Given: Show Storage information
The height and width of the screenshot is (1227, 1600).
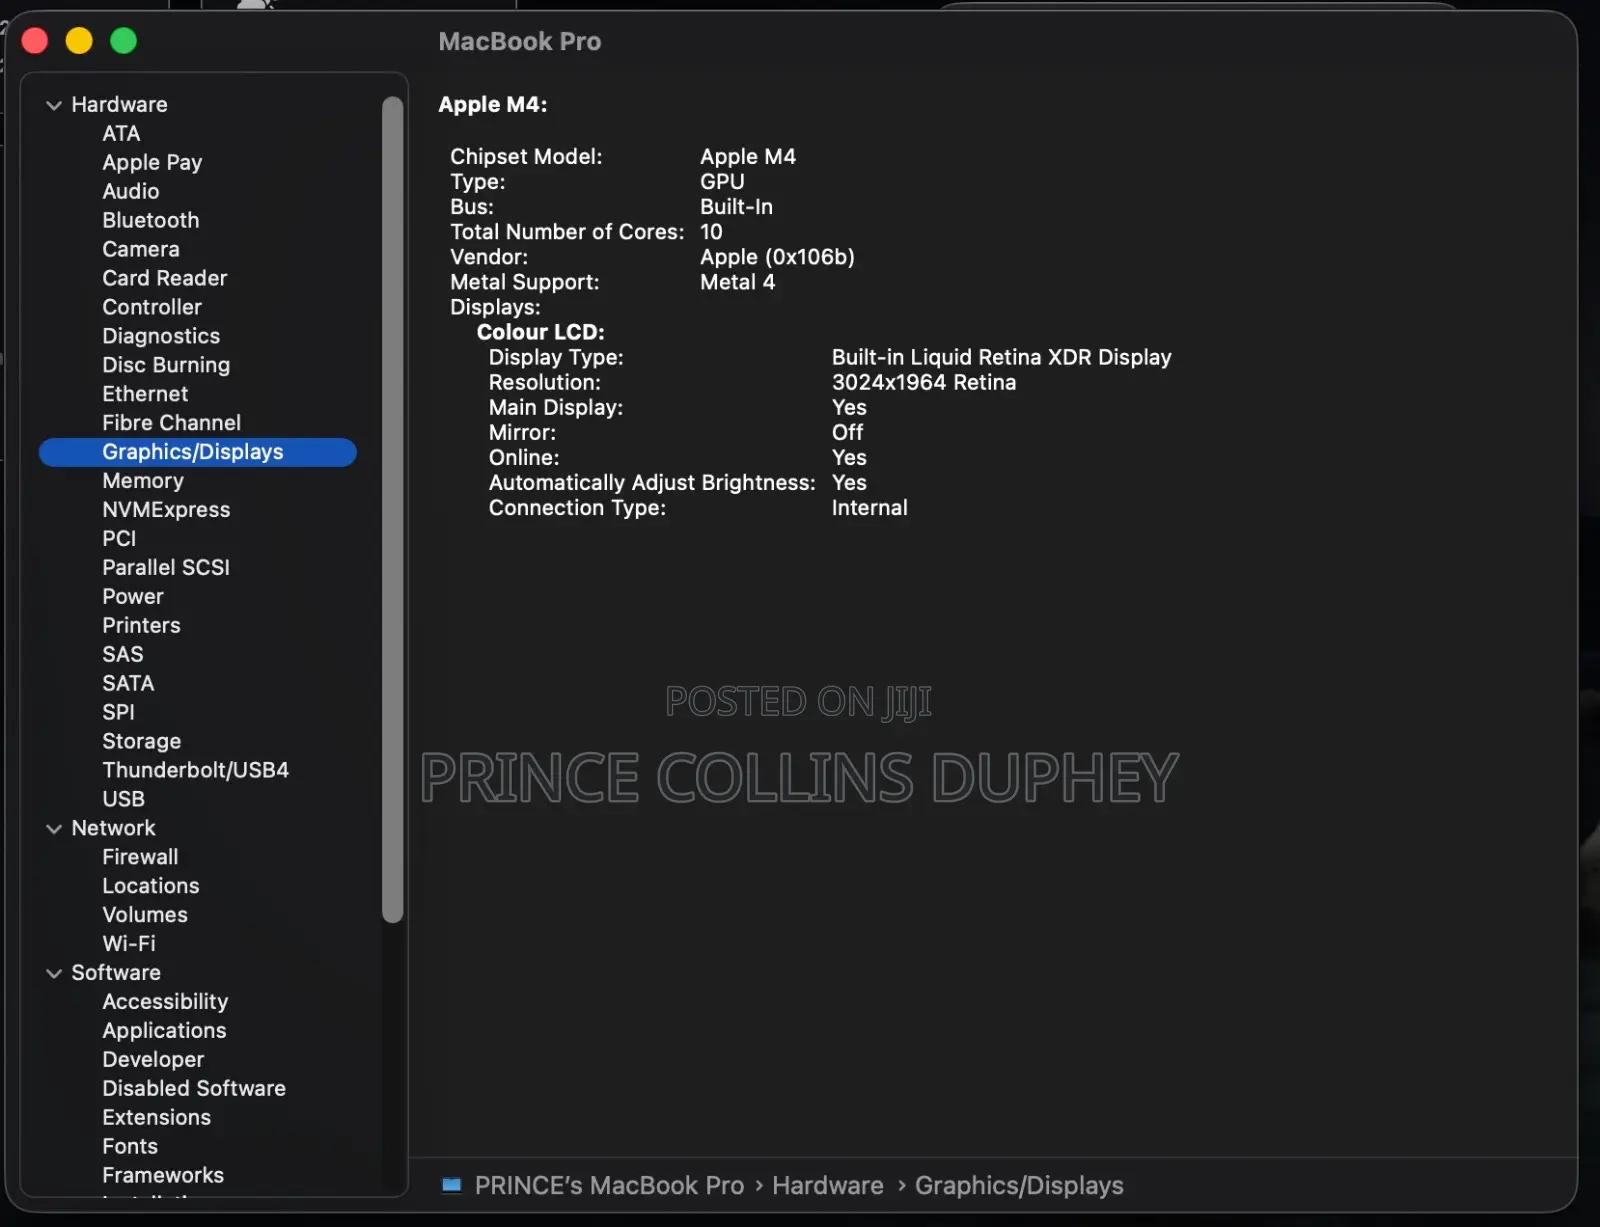Looking at the screenshot, I should coord(142,742).
